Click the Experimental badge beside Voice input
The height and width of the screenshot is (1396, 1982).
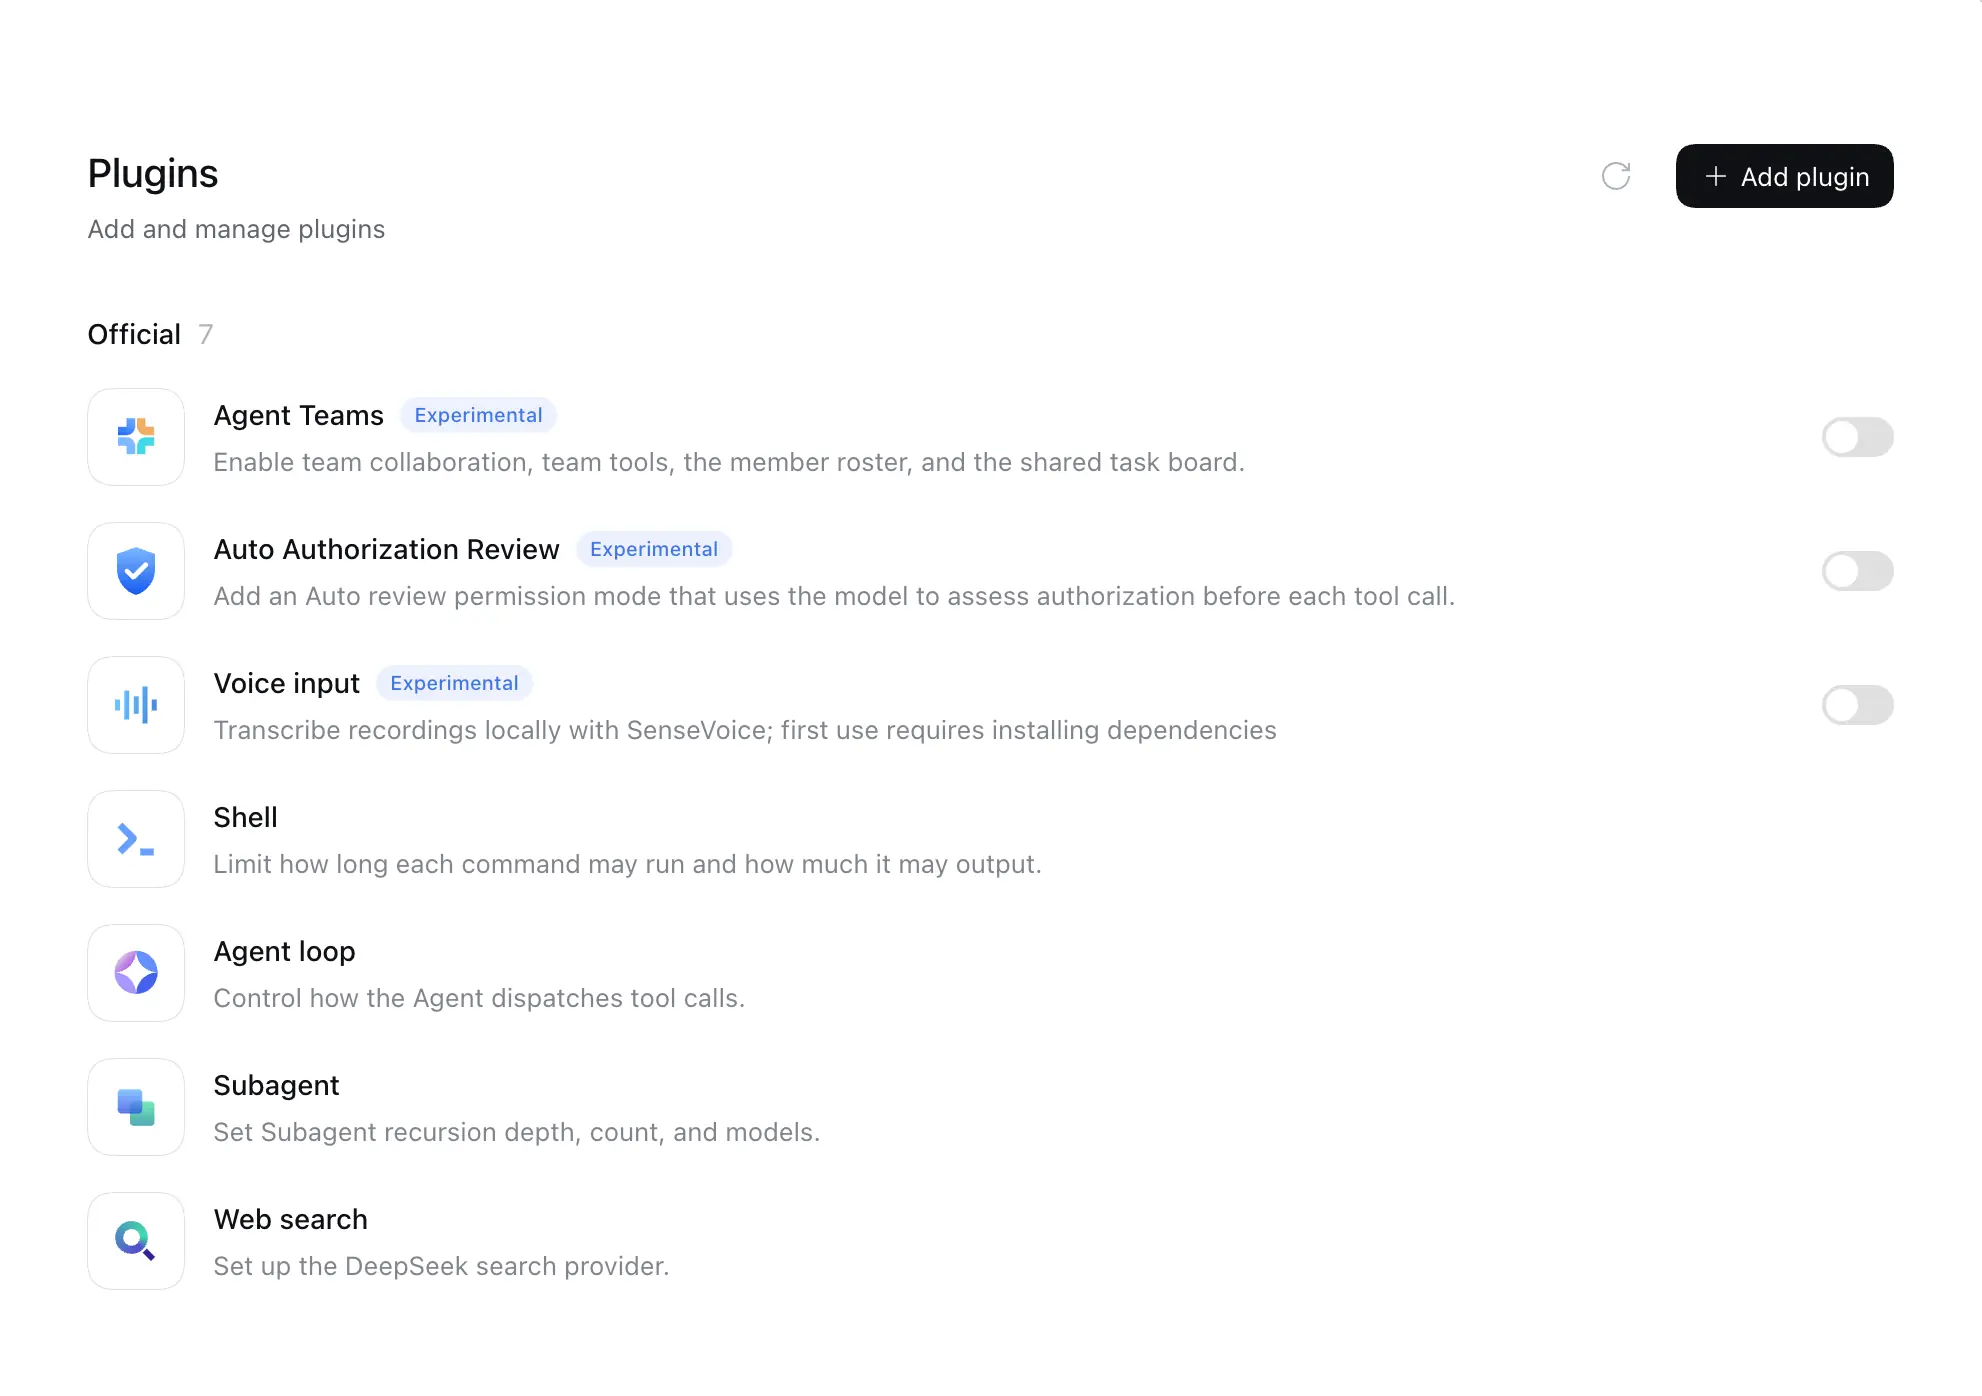pos(454,683)
